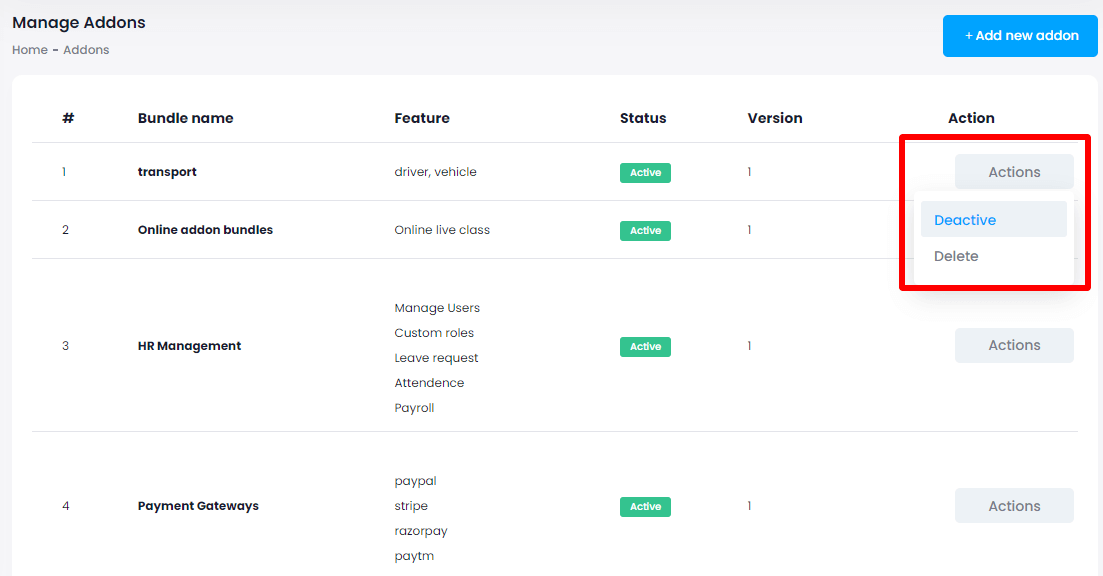The width and height of the screenshot is (1103, 576).
Task: Click the HR Management bundle name
Action: coord(189,346)
